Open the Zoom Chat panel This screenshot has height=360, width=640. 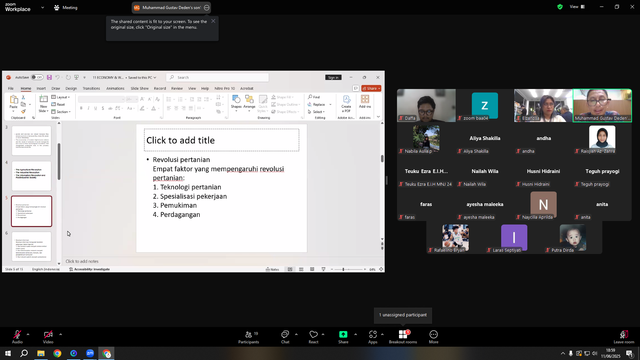point(285,337)
